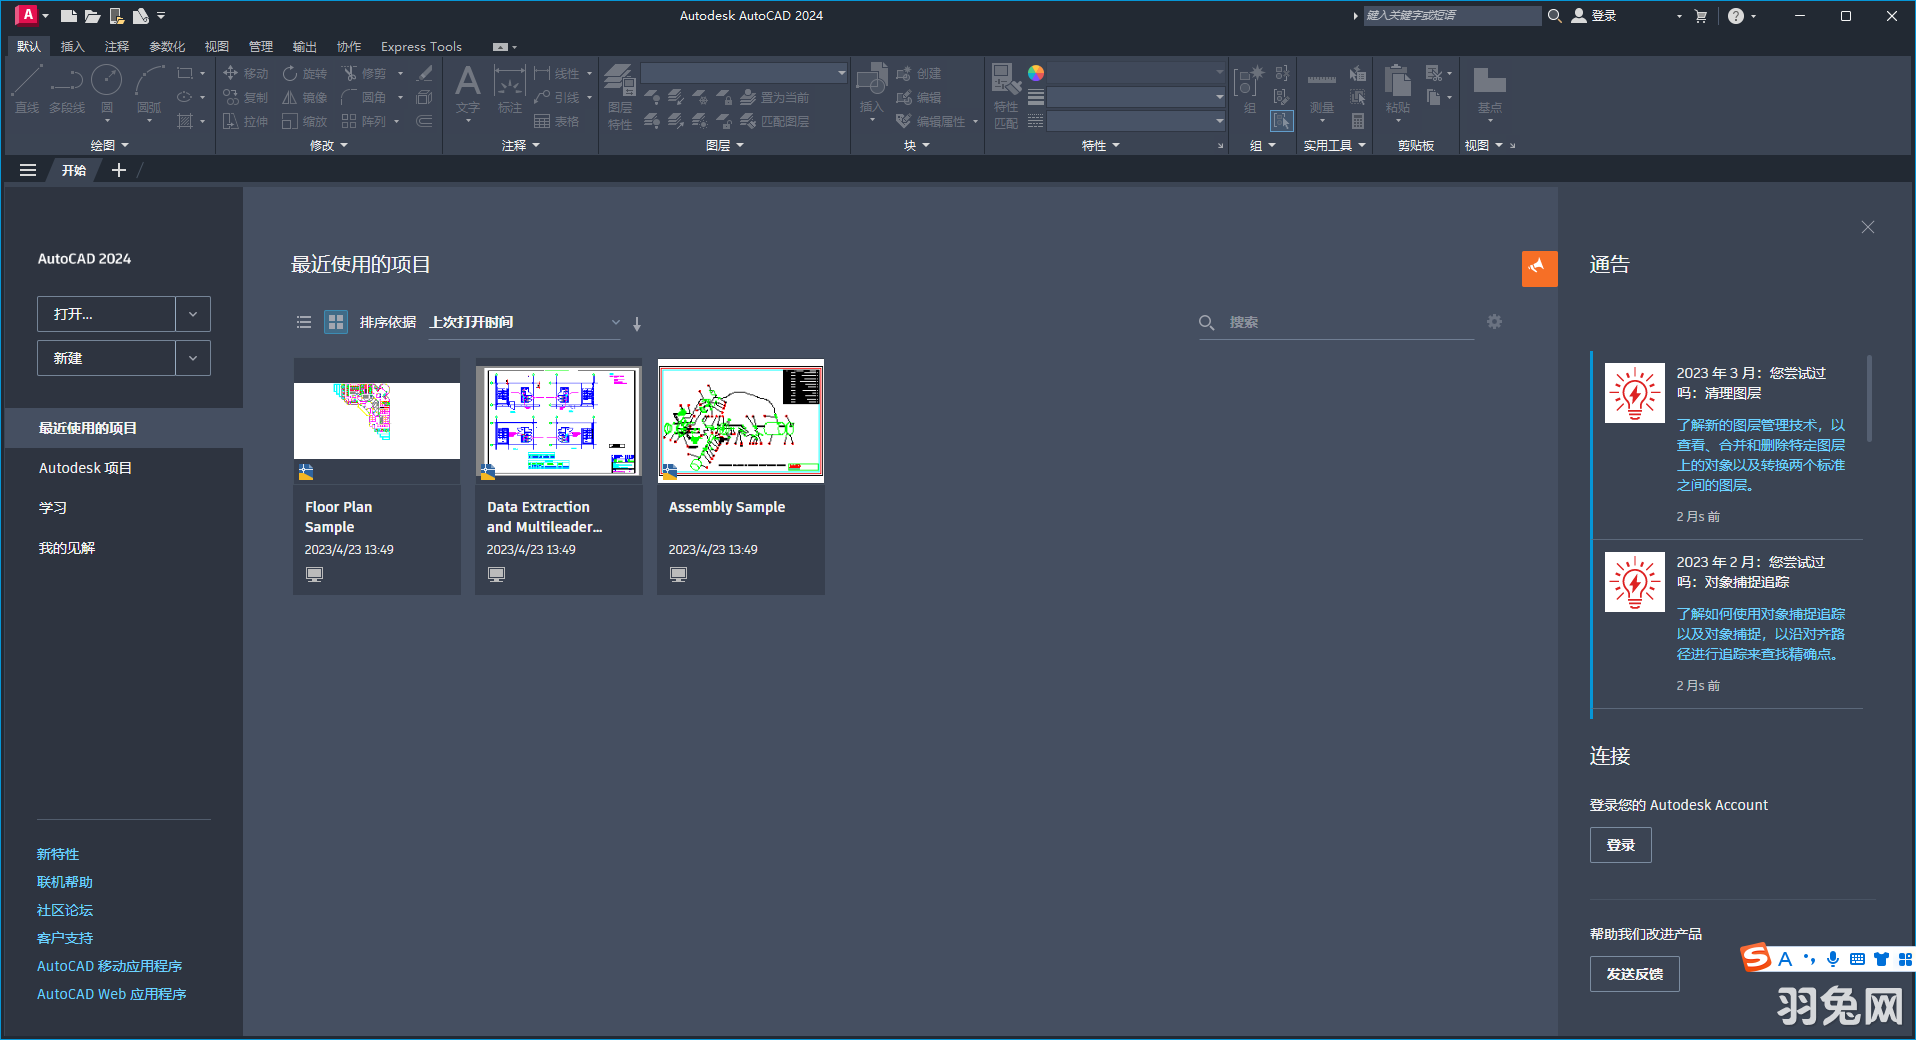Click the New (新建) button
This screenshot has height=1040, width=1916.
[x=106, y=358]
